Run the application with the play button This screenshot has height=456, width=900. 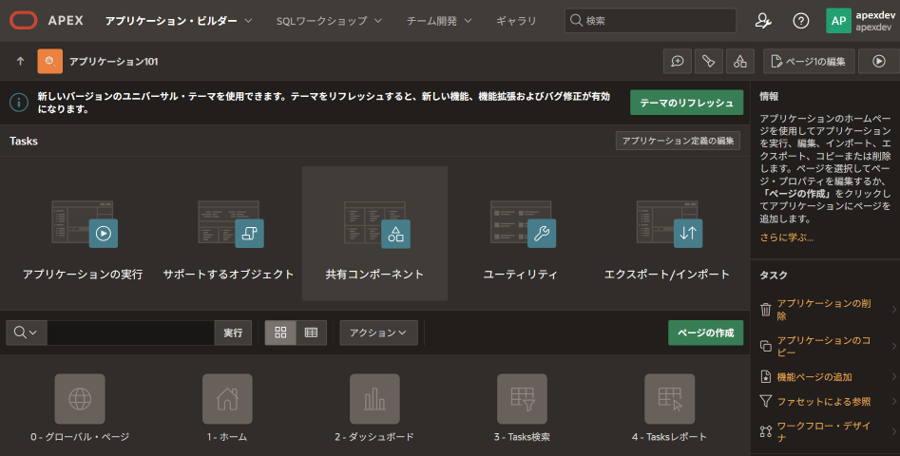point(879,61)
